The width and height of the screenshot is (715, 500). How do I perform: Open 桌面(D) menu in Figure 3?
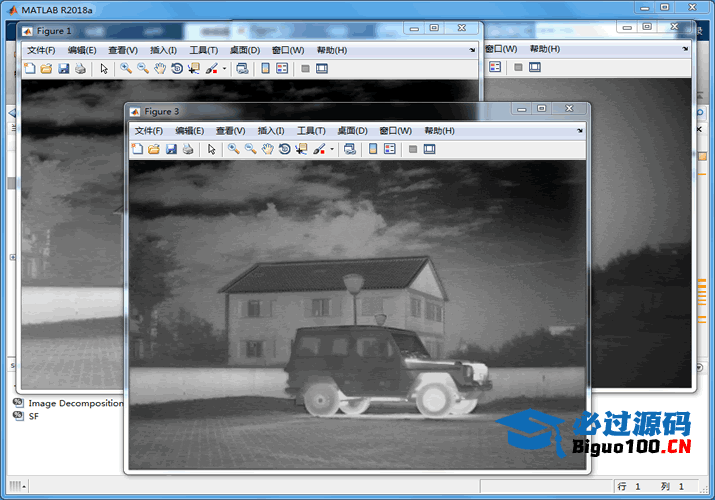coord(352,131)
